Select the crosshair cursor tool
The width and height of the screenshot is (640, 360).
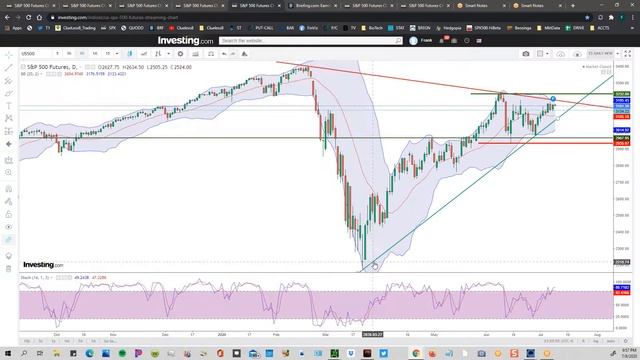pos(9,55)
